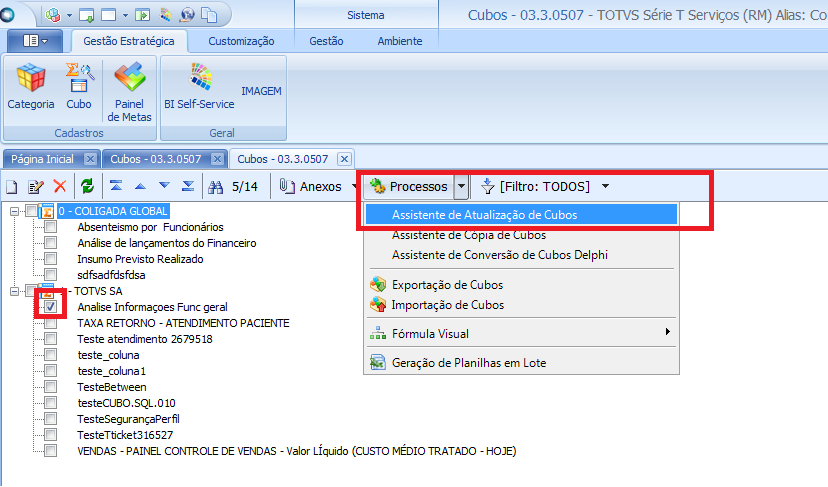Refresh the list with green arrows icon
Screen dimensions: 828x487
click(87, 186)
